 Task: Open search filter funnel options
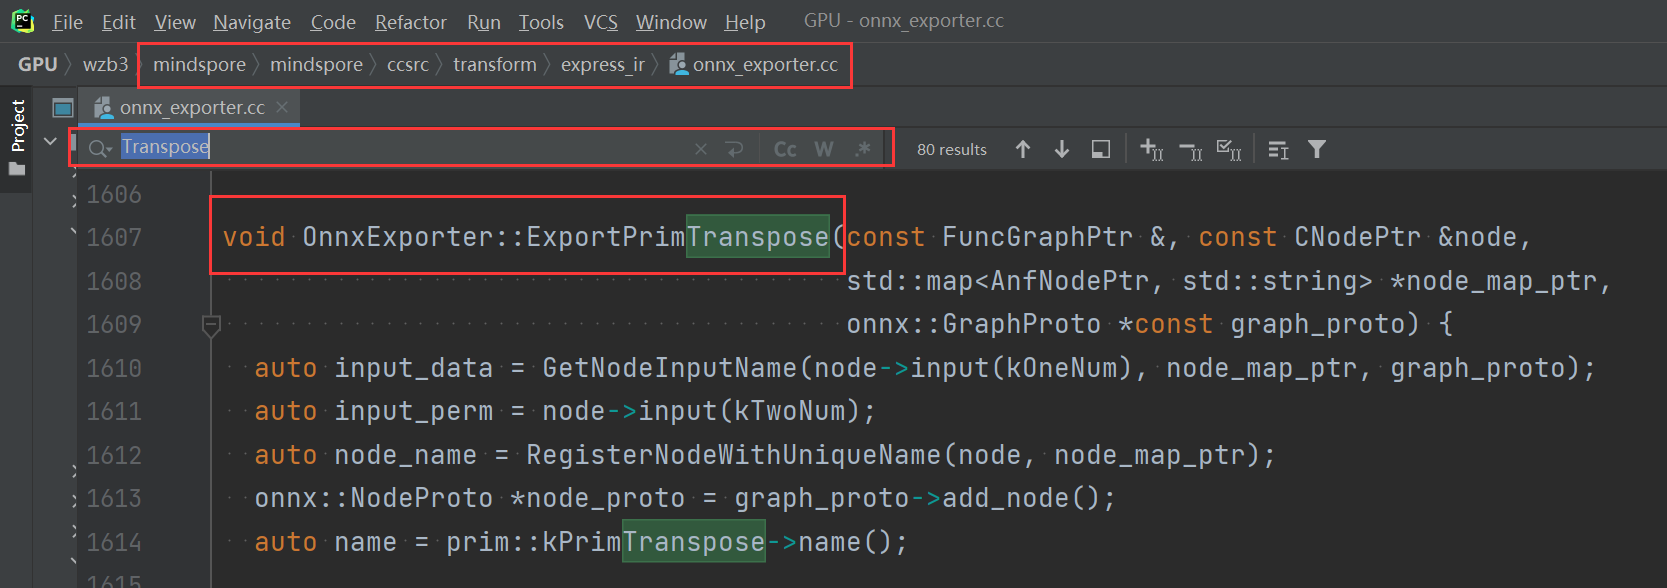coord(1317,149)
